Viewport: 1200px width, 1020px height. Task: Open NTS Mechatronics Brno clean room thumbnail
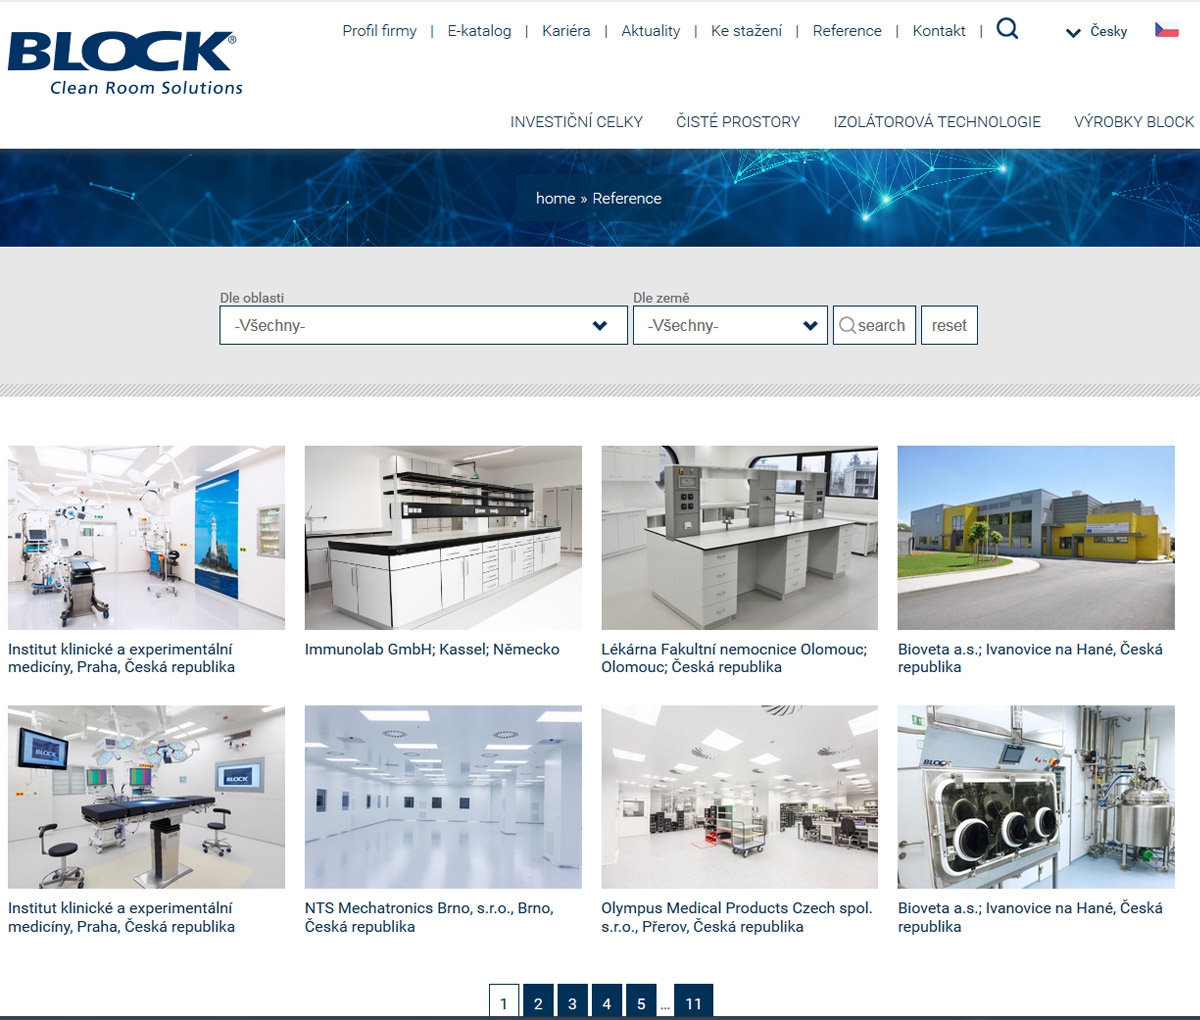click(443, 797)
